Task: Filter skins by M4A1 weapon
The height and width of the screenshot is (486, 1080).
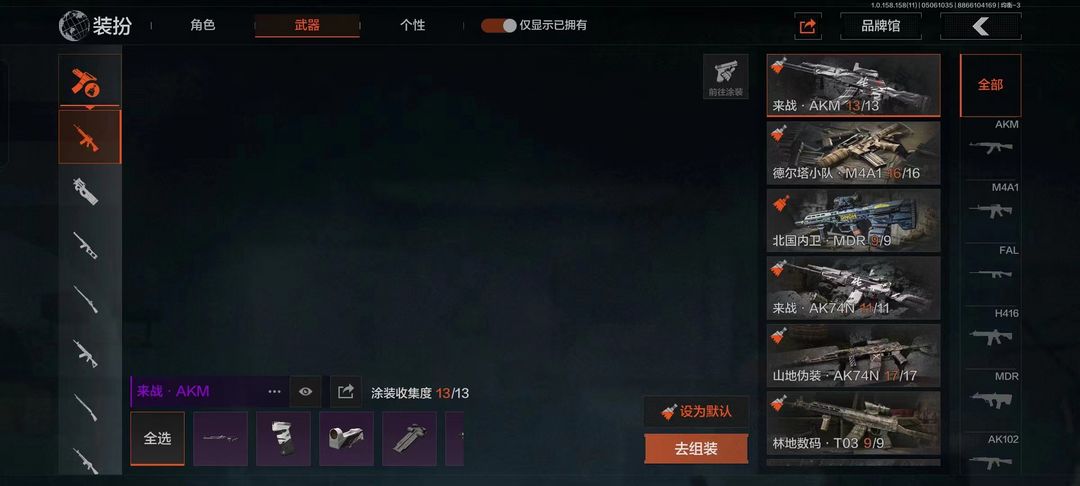Action: coord(990,205)
